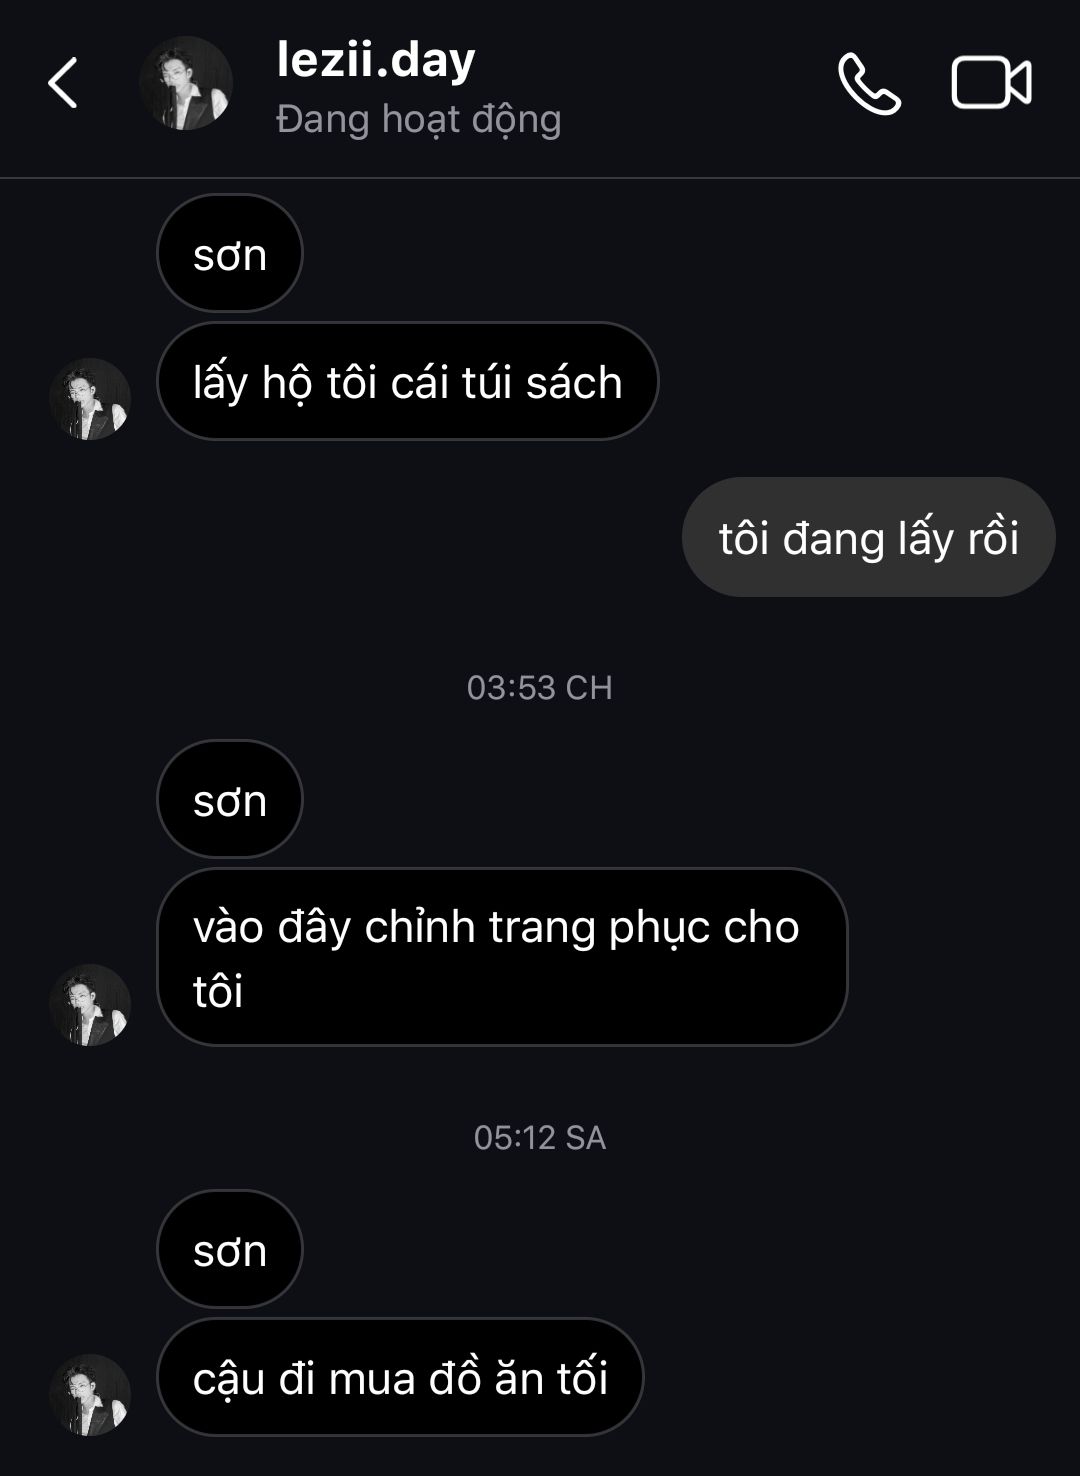This screenshot has height=1476, width=1080.
Task: Tap the 05:12 SA timestamp
Action: [540, 1138]
